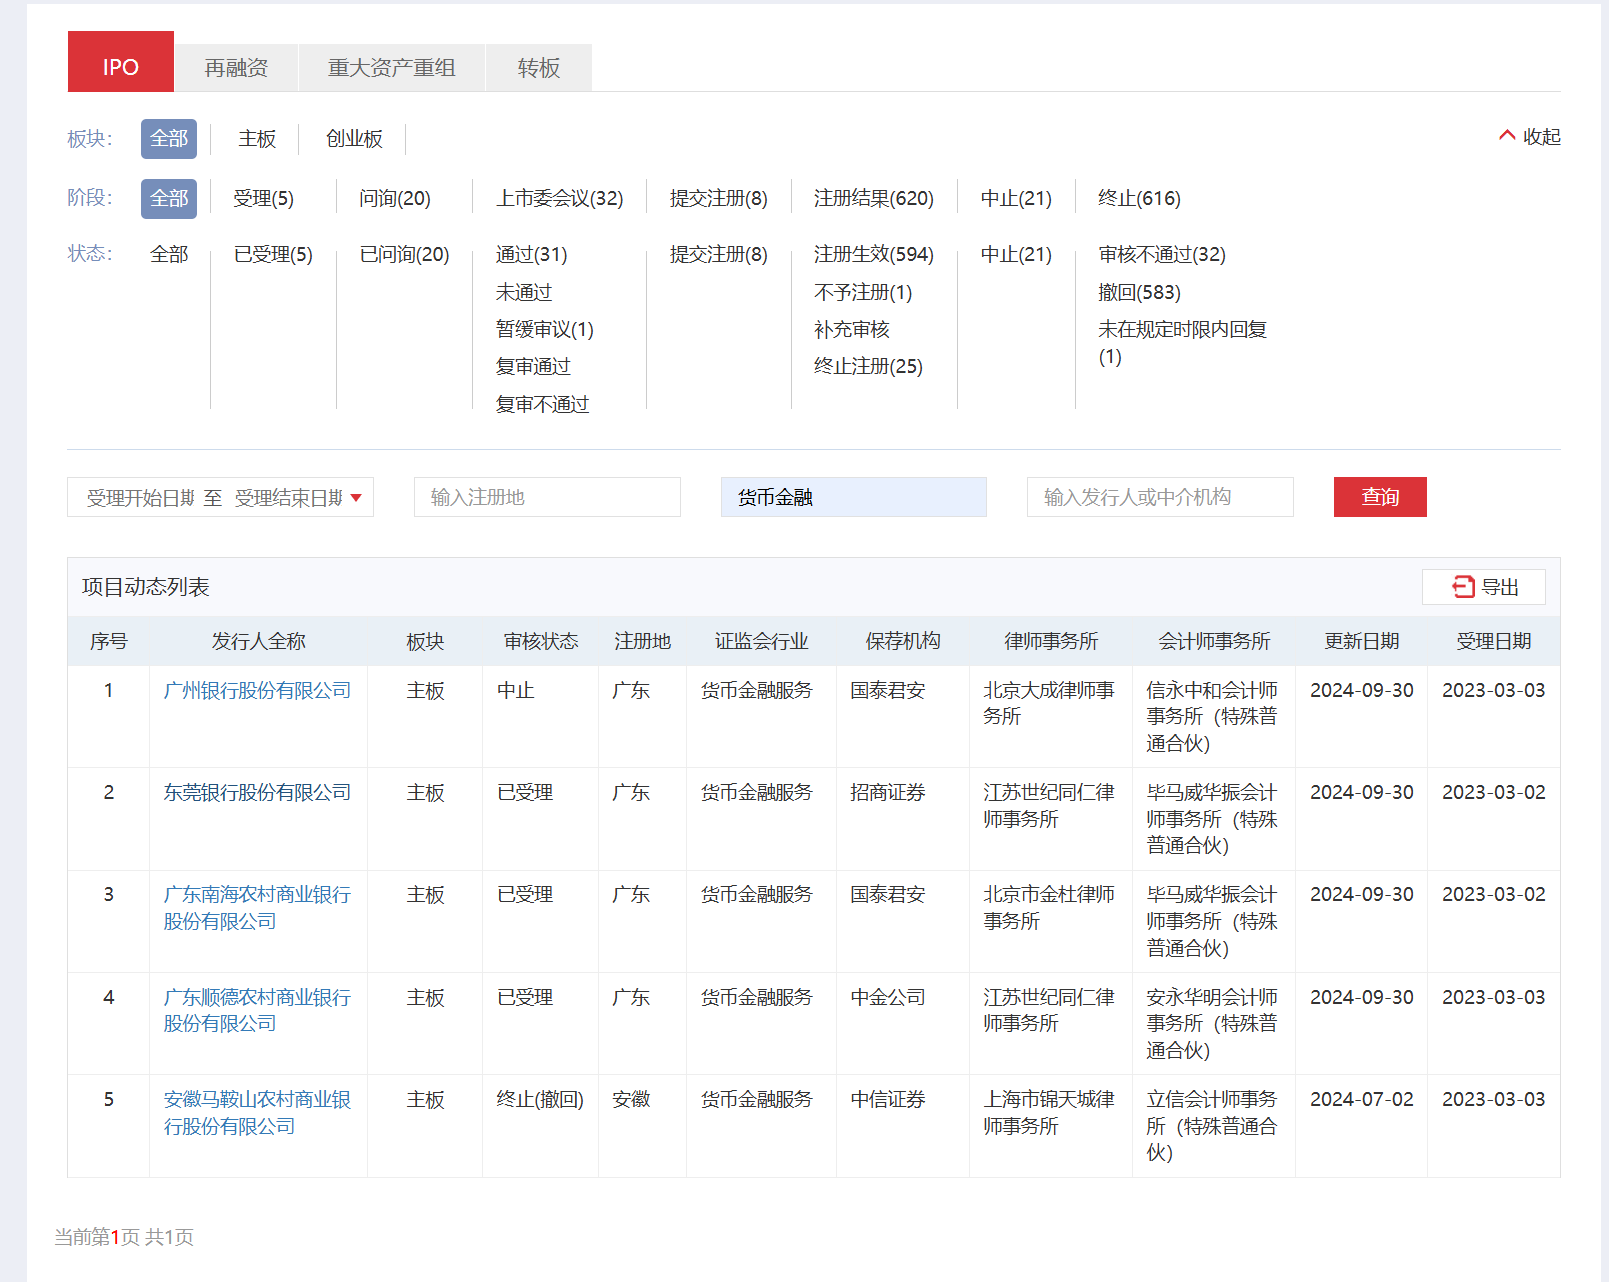Choose status filter 撤回(583)
Screen dimensions: 1609x1282
[1139, 293]
